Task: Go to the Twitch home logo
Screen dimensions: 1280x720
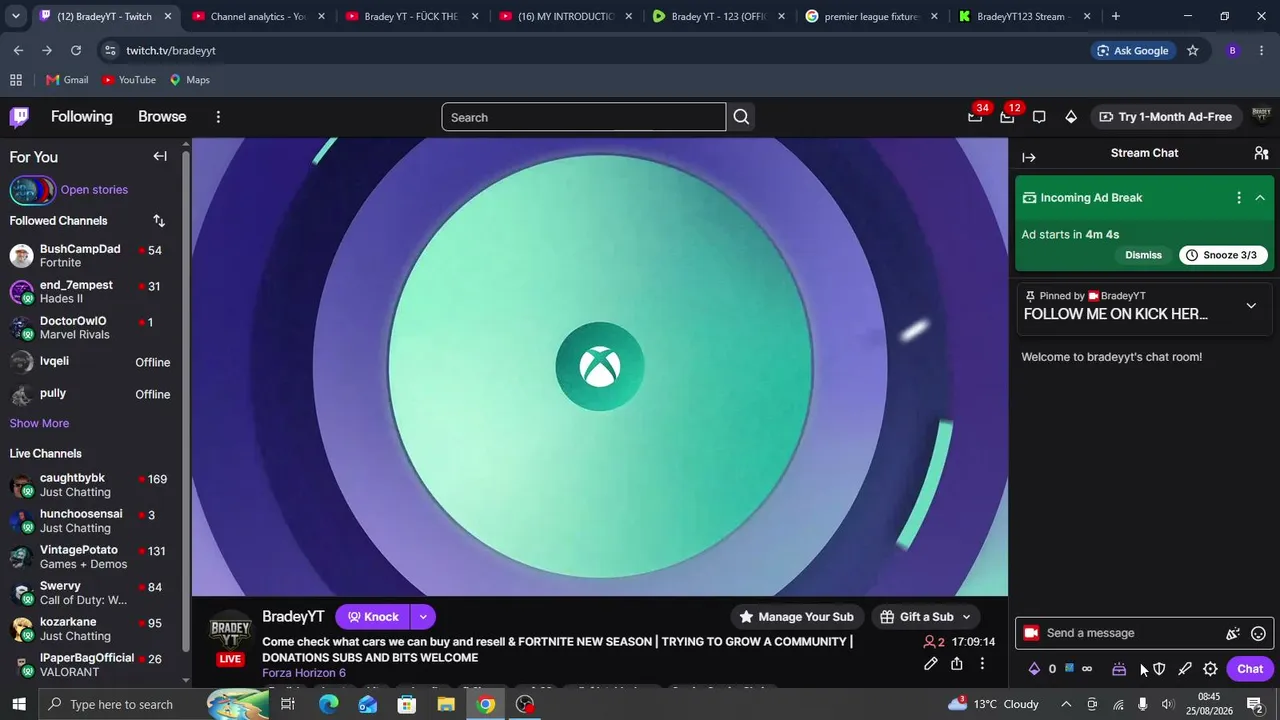Action: click(19, 117)
